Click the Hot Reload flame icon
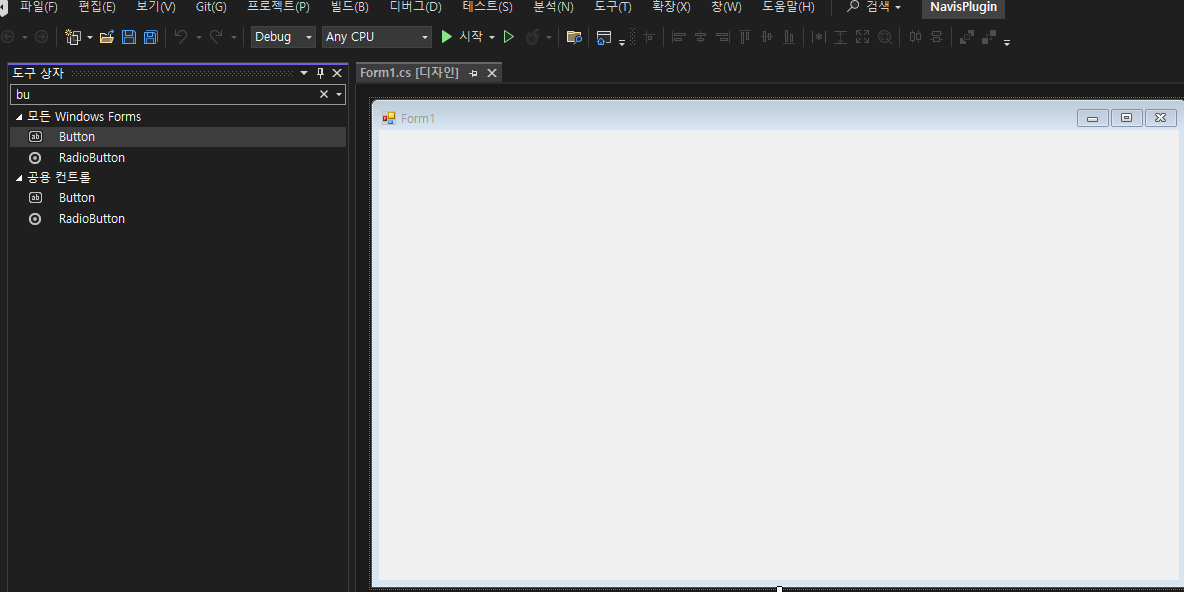The height and width of the screenshot is (592, 1184). tap(536, 36)
